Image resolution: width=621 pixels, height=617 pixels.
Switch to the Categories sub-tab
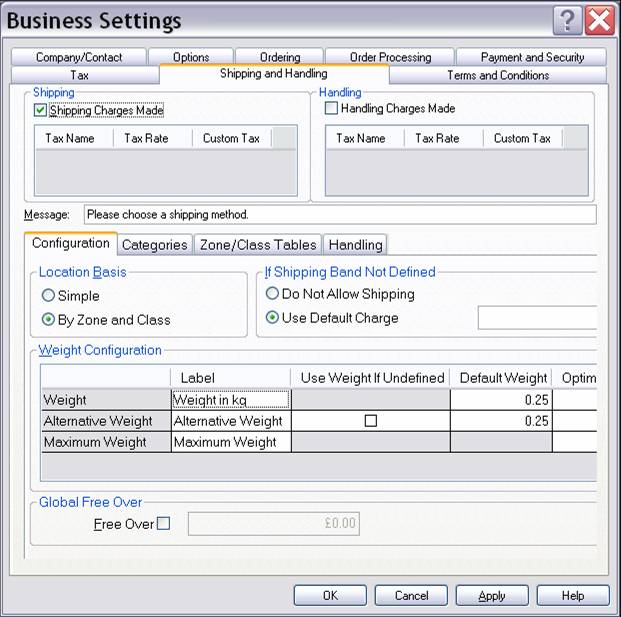(154, 244)
